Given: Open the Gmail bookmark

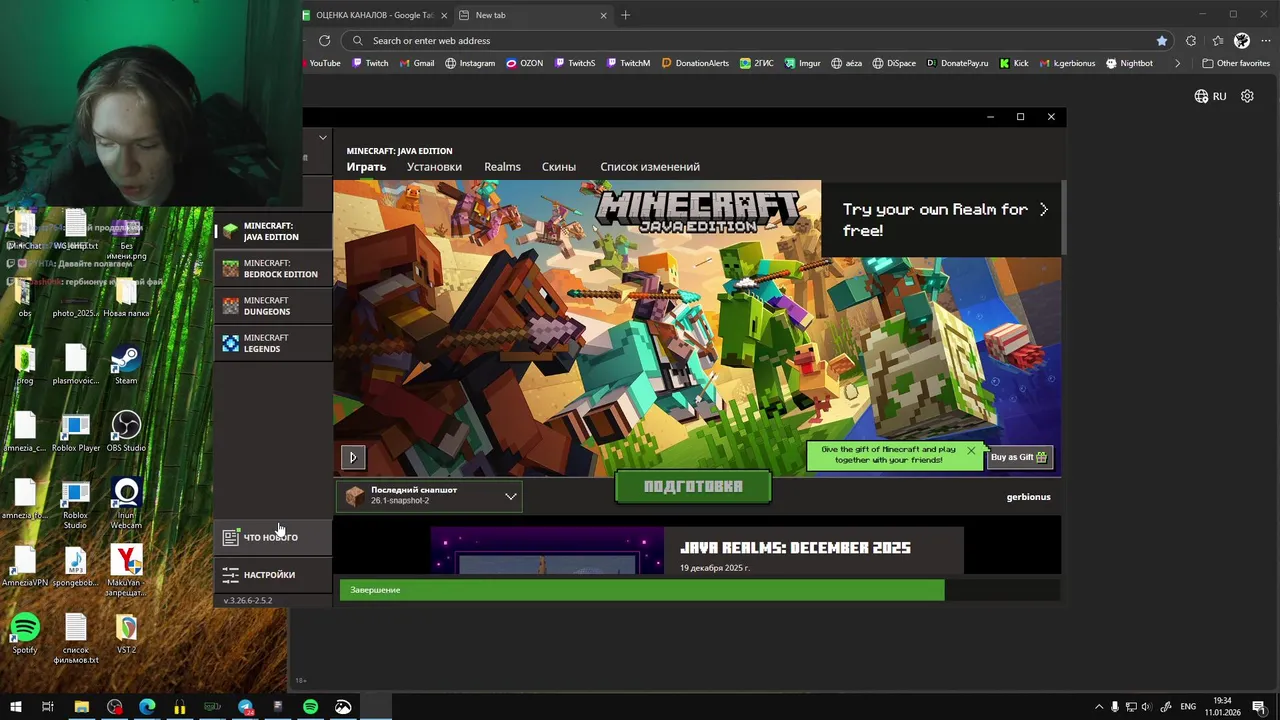Looking at the screenshot, I should pyautogui.click(x=417, y=63).
